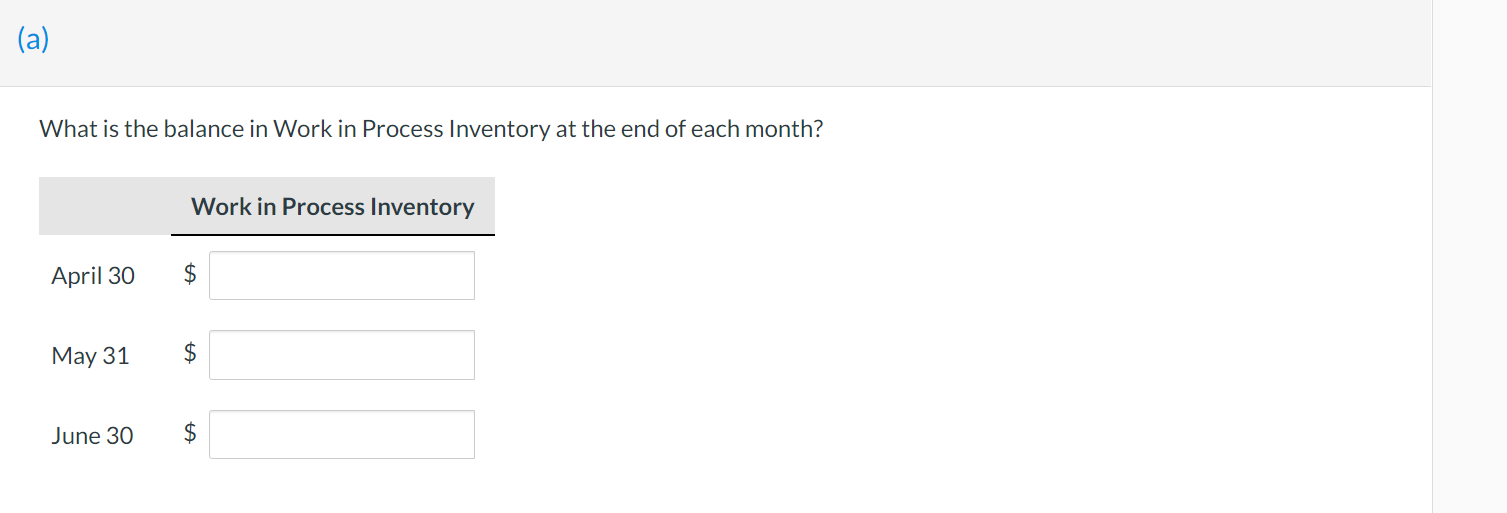Click the Work in Process Inventory header
The height and width of the screenshot is (513, 1507).
[333, 206]
